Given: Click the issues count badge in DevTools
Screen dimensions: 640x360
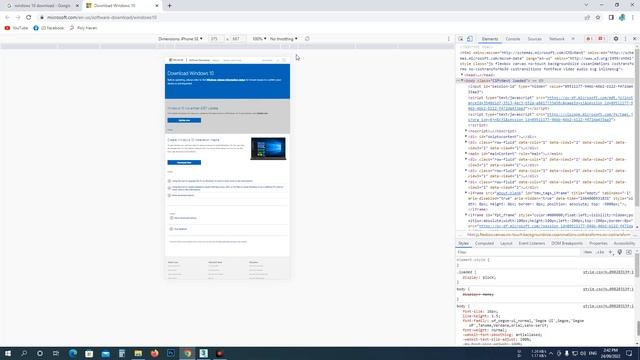Looking at the screenshot, I should [601, 39].
